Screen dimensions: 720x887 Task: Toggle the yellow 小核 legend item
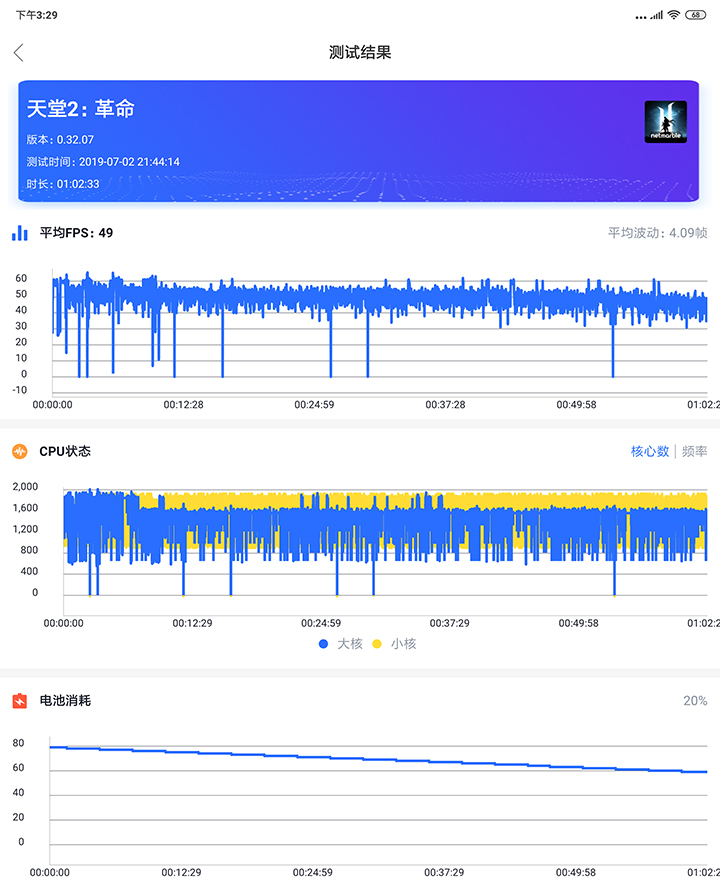pos(394,644)
